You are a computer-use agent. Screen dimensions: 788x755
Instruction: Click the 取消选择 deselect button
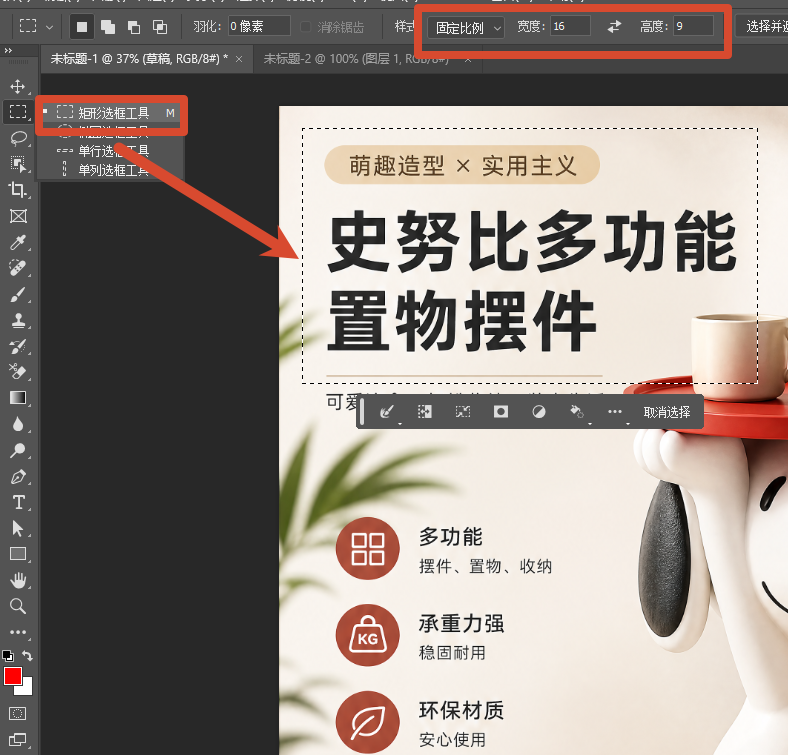[x=667, y=412]
